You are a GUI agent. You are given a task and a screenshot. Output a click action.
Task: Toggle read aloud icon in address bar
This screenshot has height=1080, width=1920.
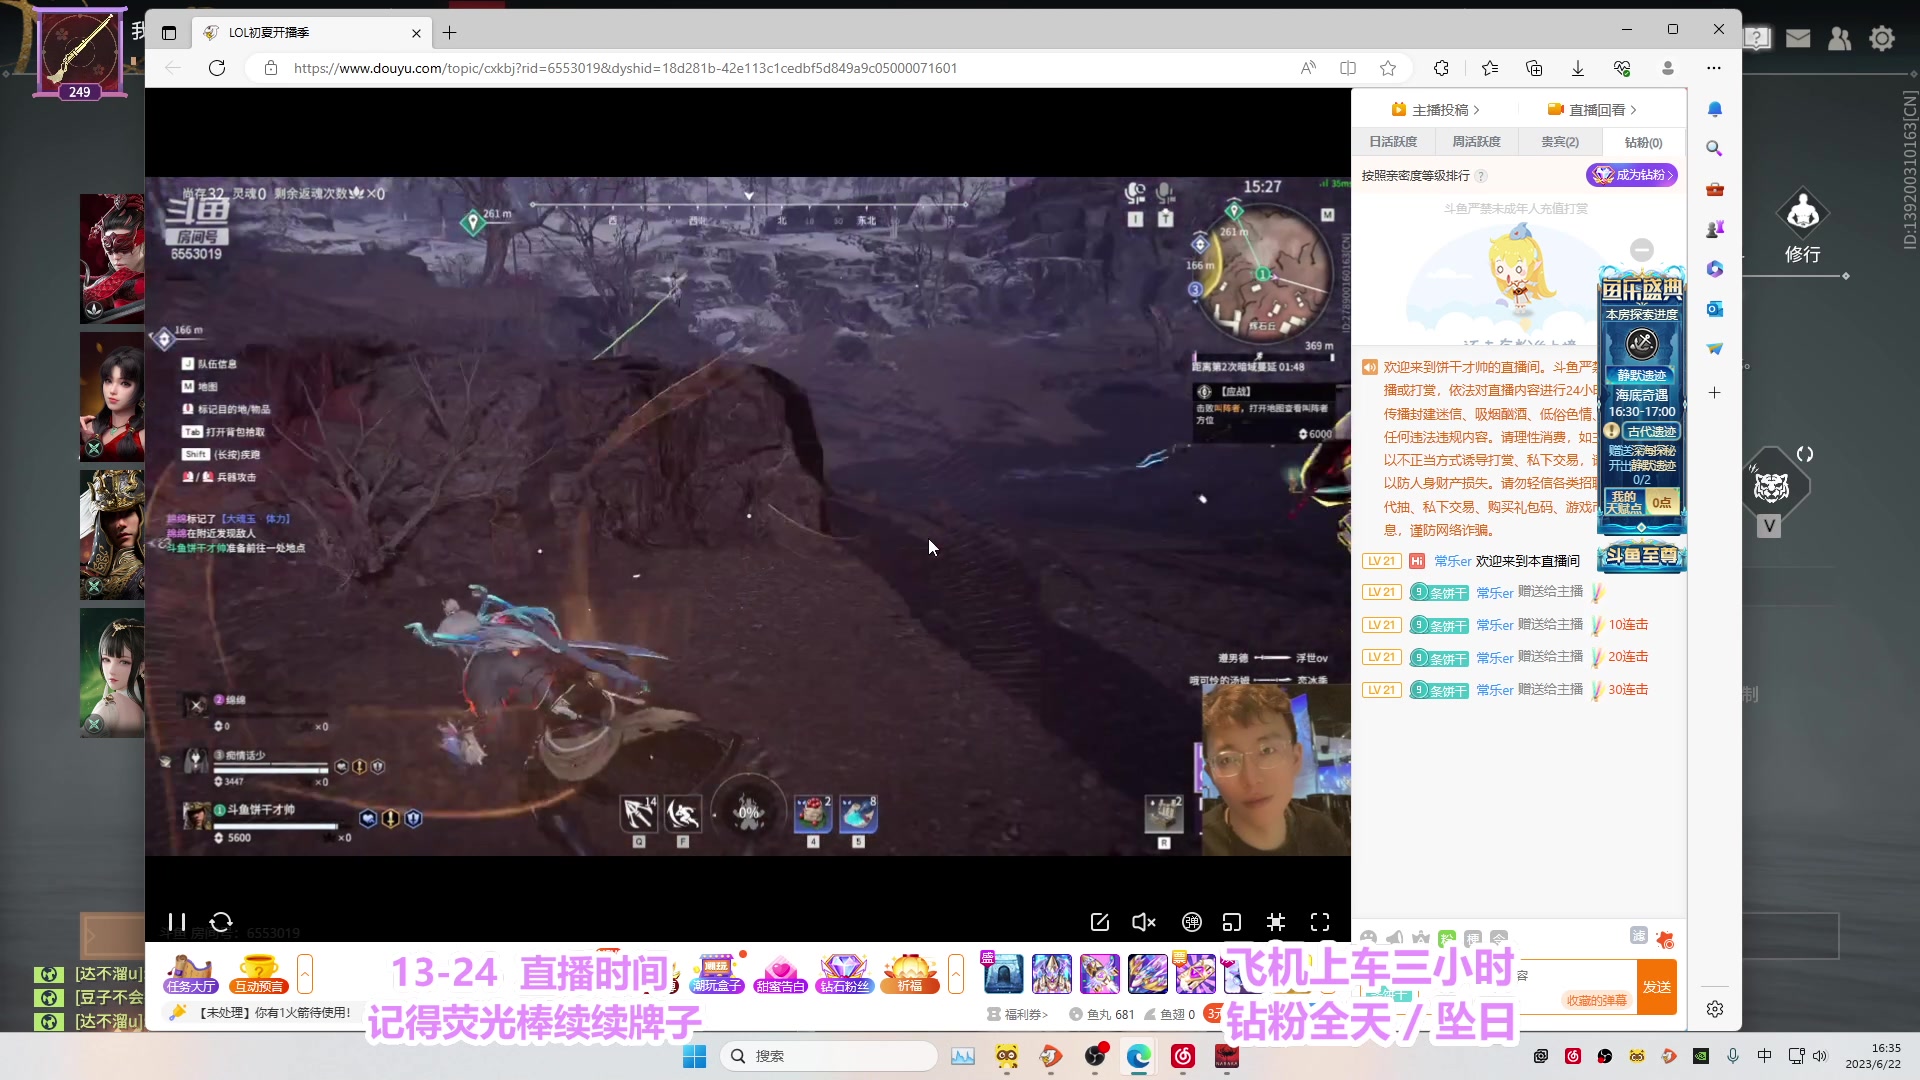(x=1308, y=68)
